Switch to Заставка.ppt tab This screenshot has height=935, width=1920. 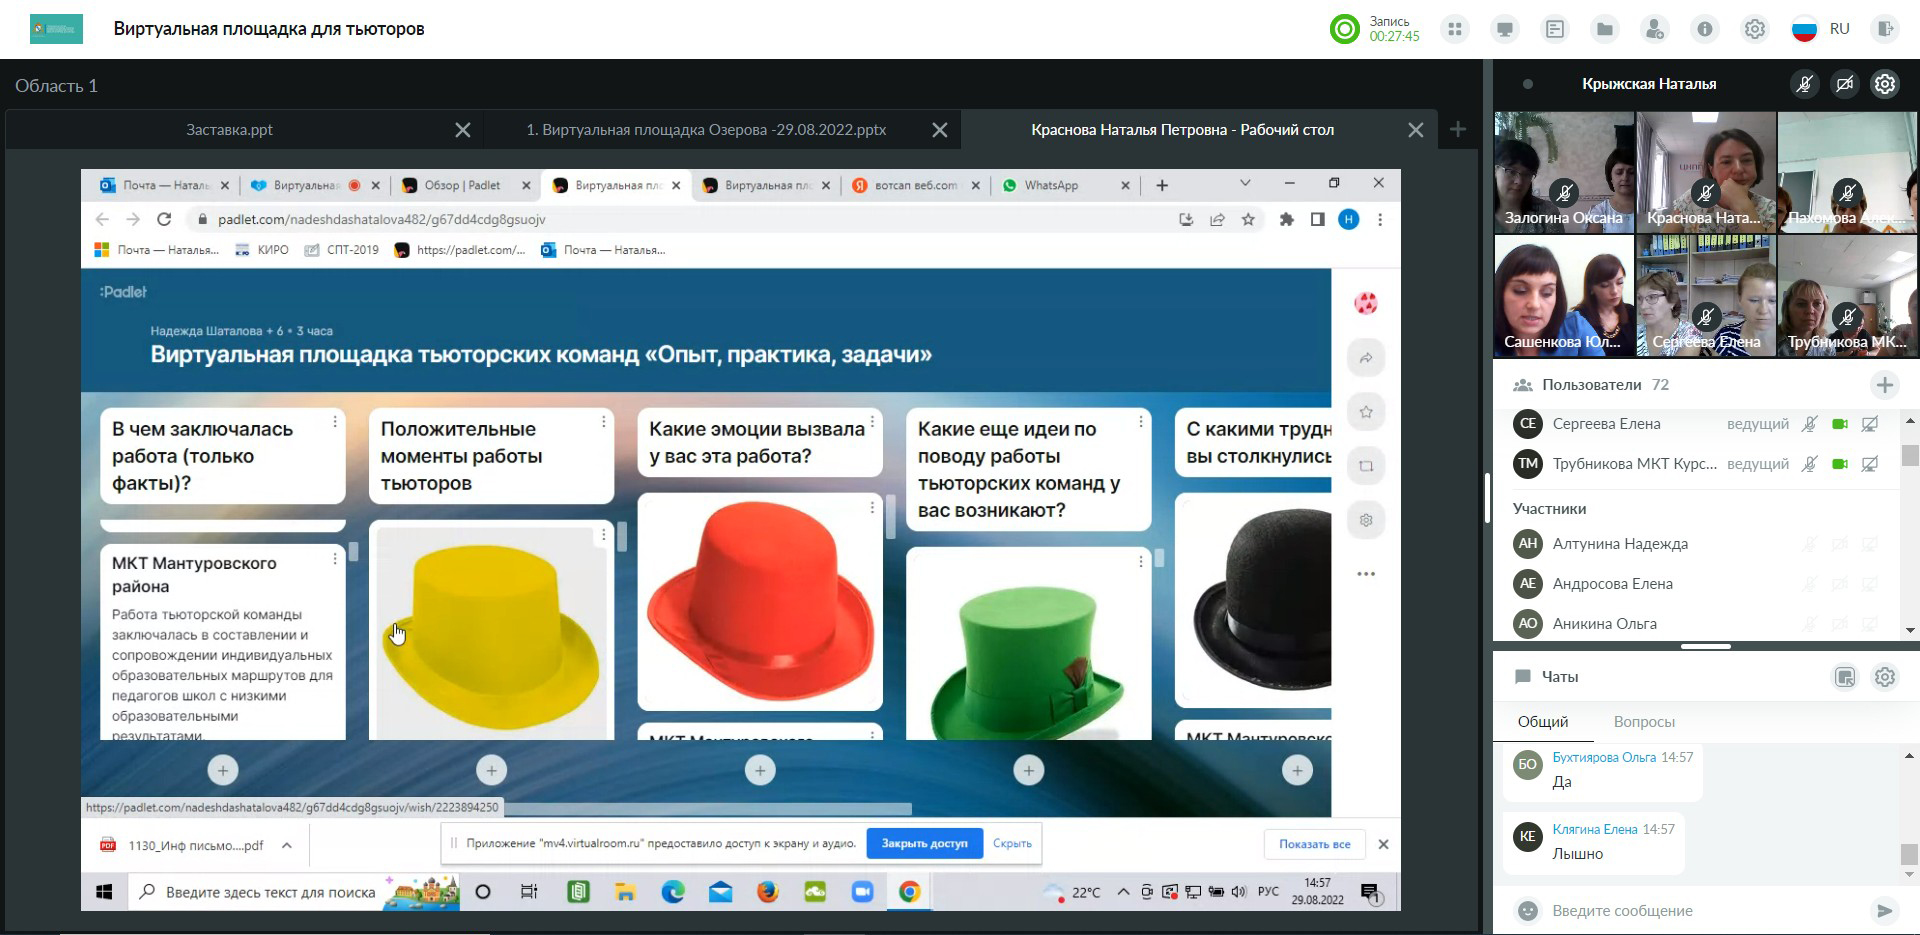pyautogui.click(x=229, y=130)
